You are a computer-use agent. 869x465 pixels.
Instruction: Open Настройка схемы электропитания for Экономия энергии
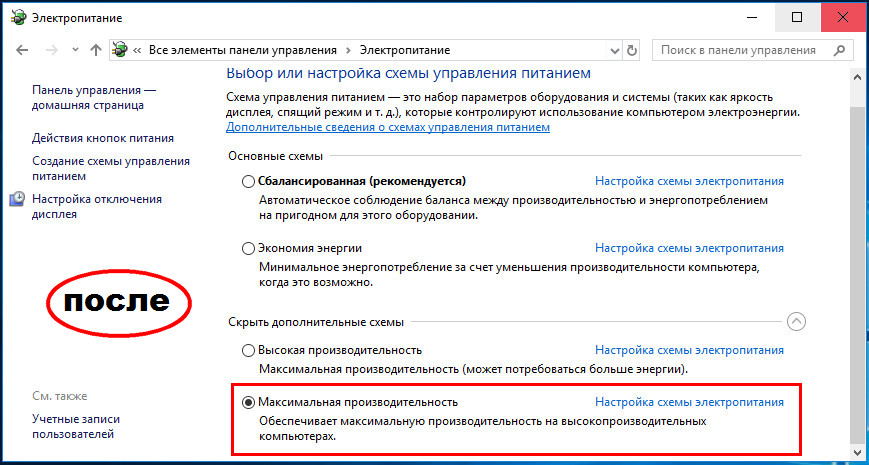click(x=689, y=248)
